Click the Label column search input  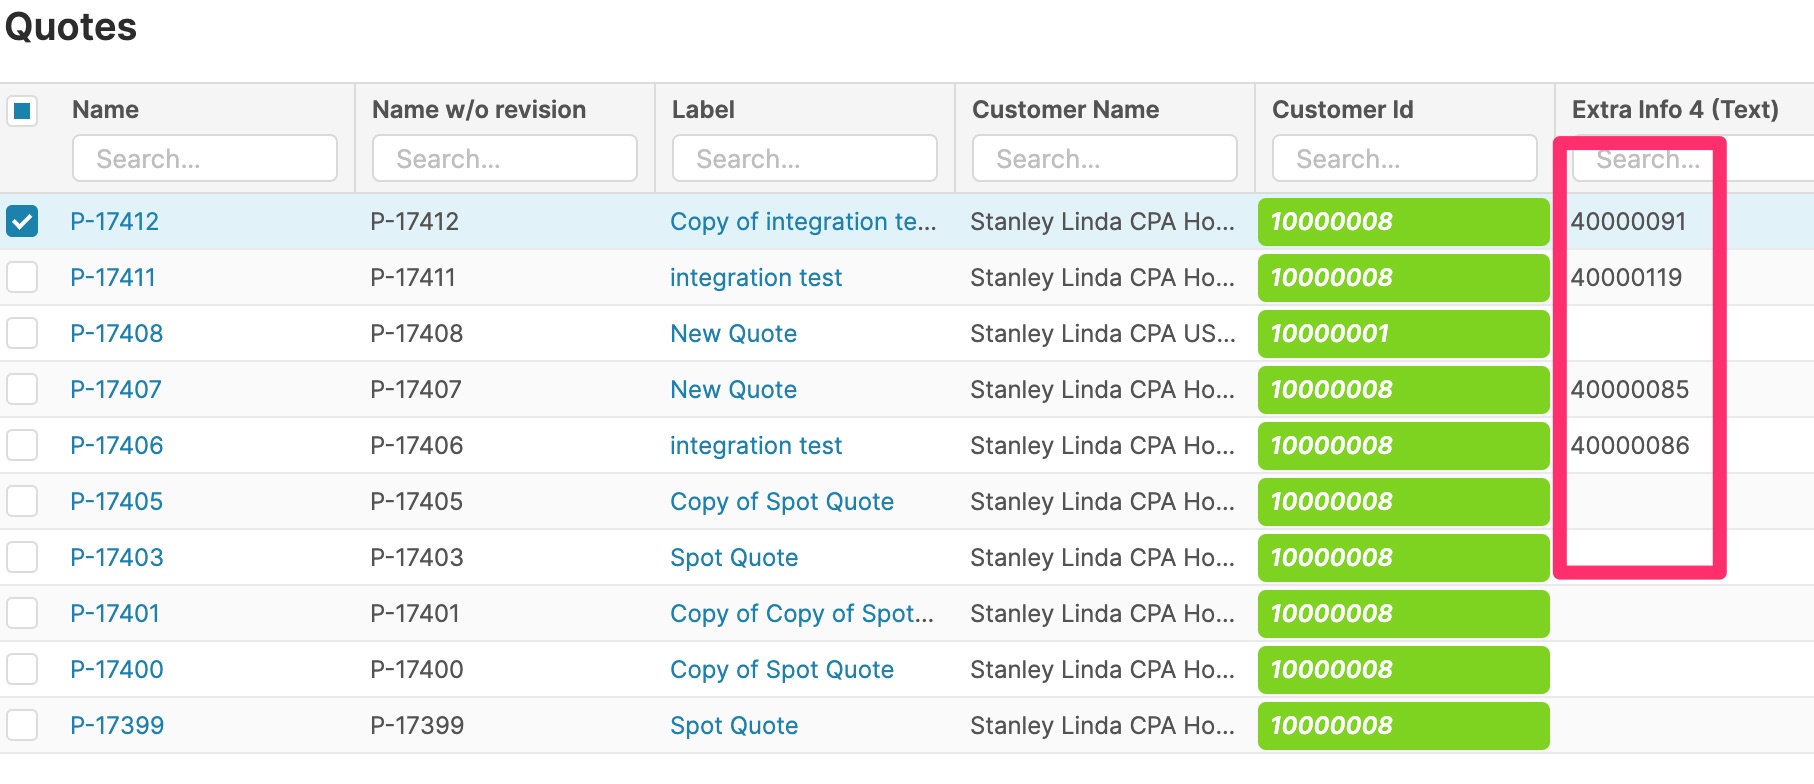(x=804, y=159)
